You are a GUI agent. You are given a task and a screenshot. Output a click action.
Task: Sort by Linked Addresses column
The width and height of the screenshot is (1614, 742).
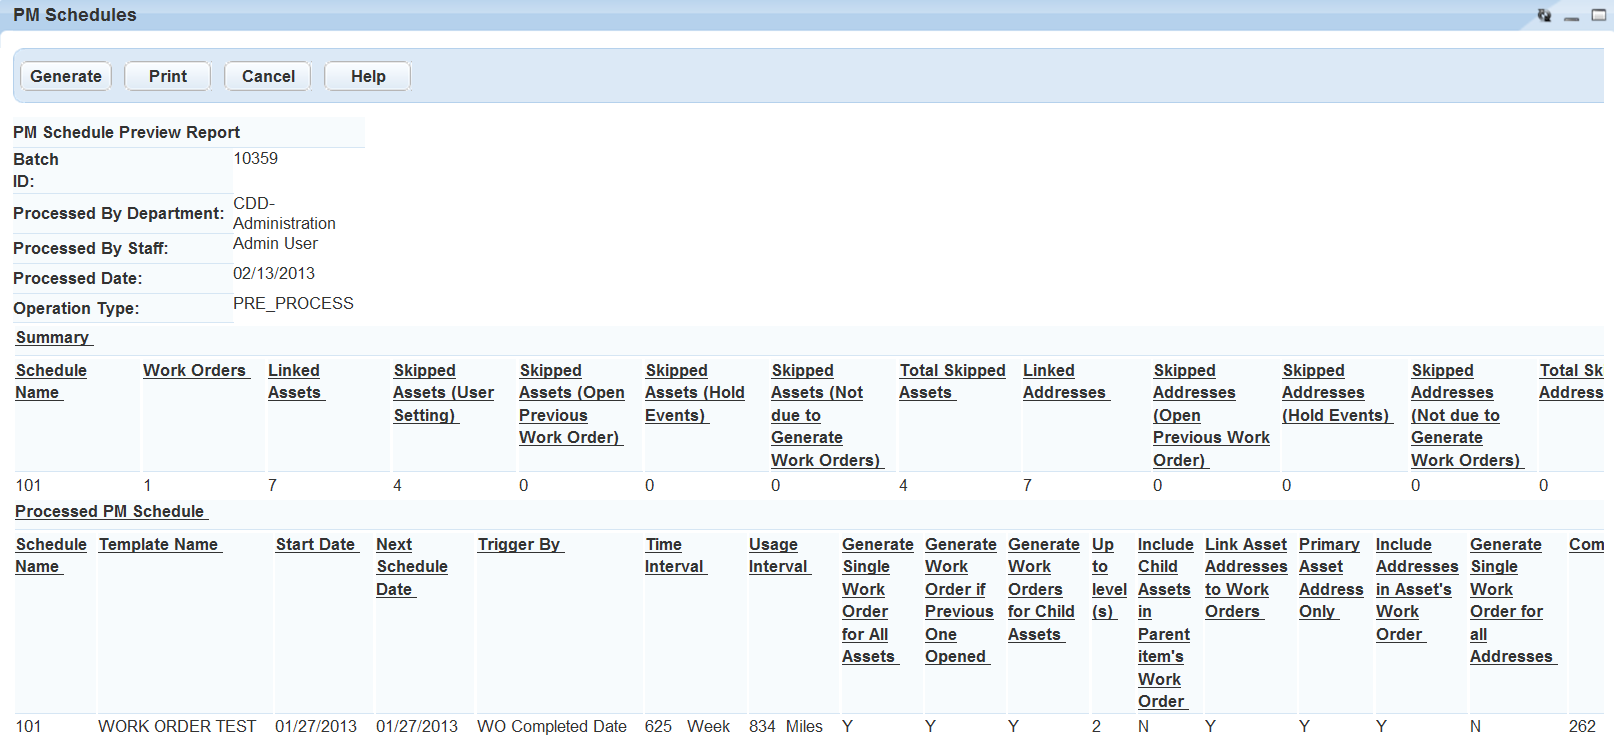[1064, 381]
